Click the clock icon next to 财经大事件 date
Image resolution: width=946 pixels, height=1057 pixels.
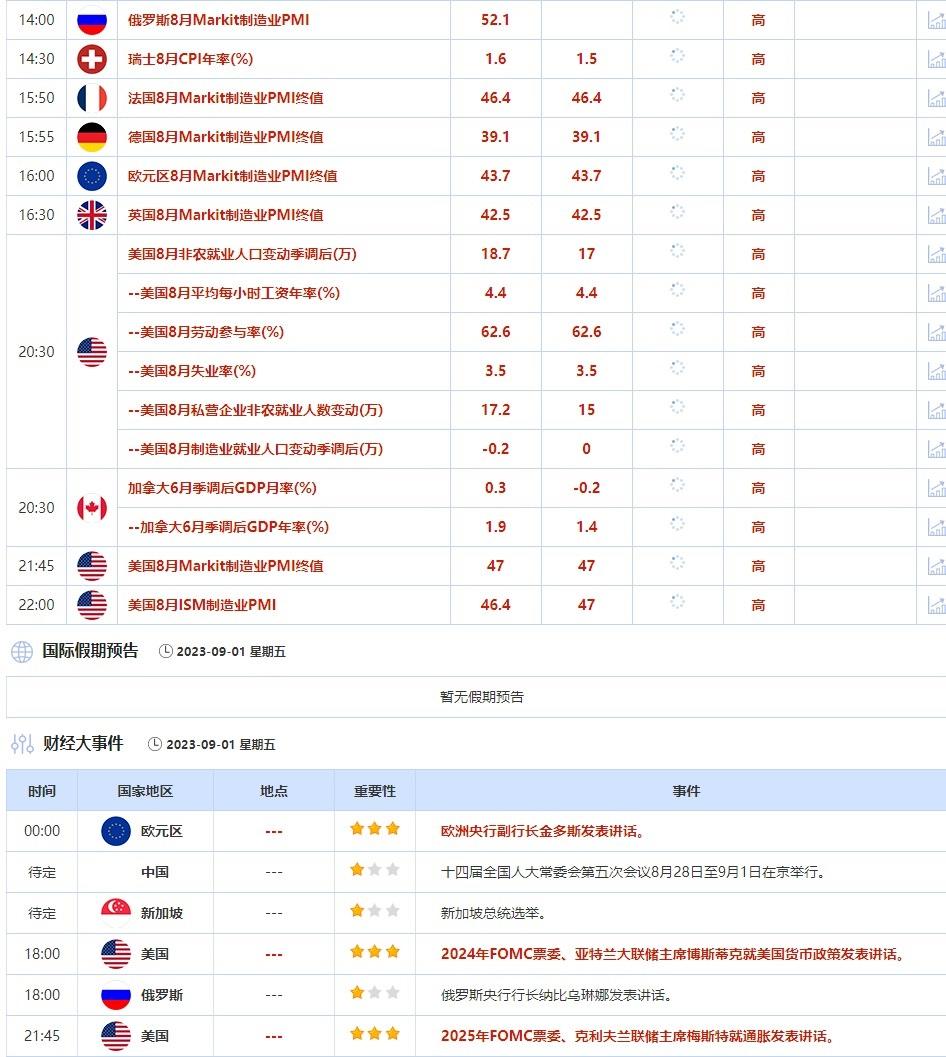click(x=156, y=744)
